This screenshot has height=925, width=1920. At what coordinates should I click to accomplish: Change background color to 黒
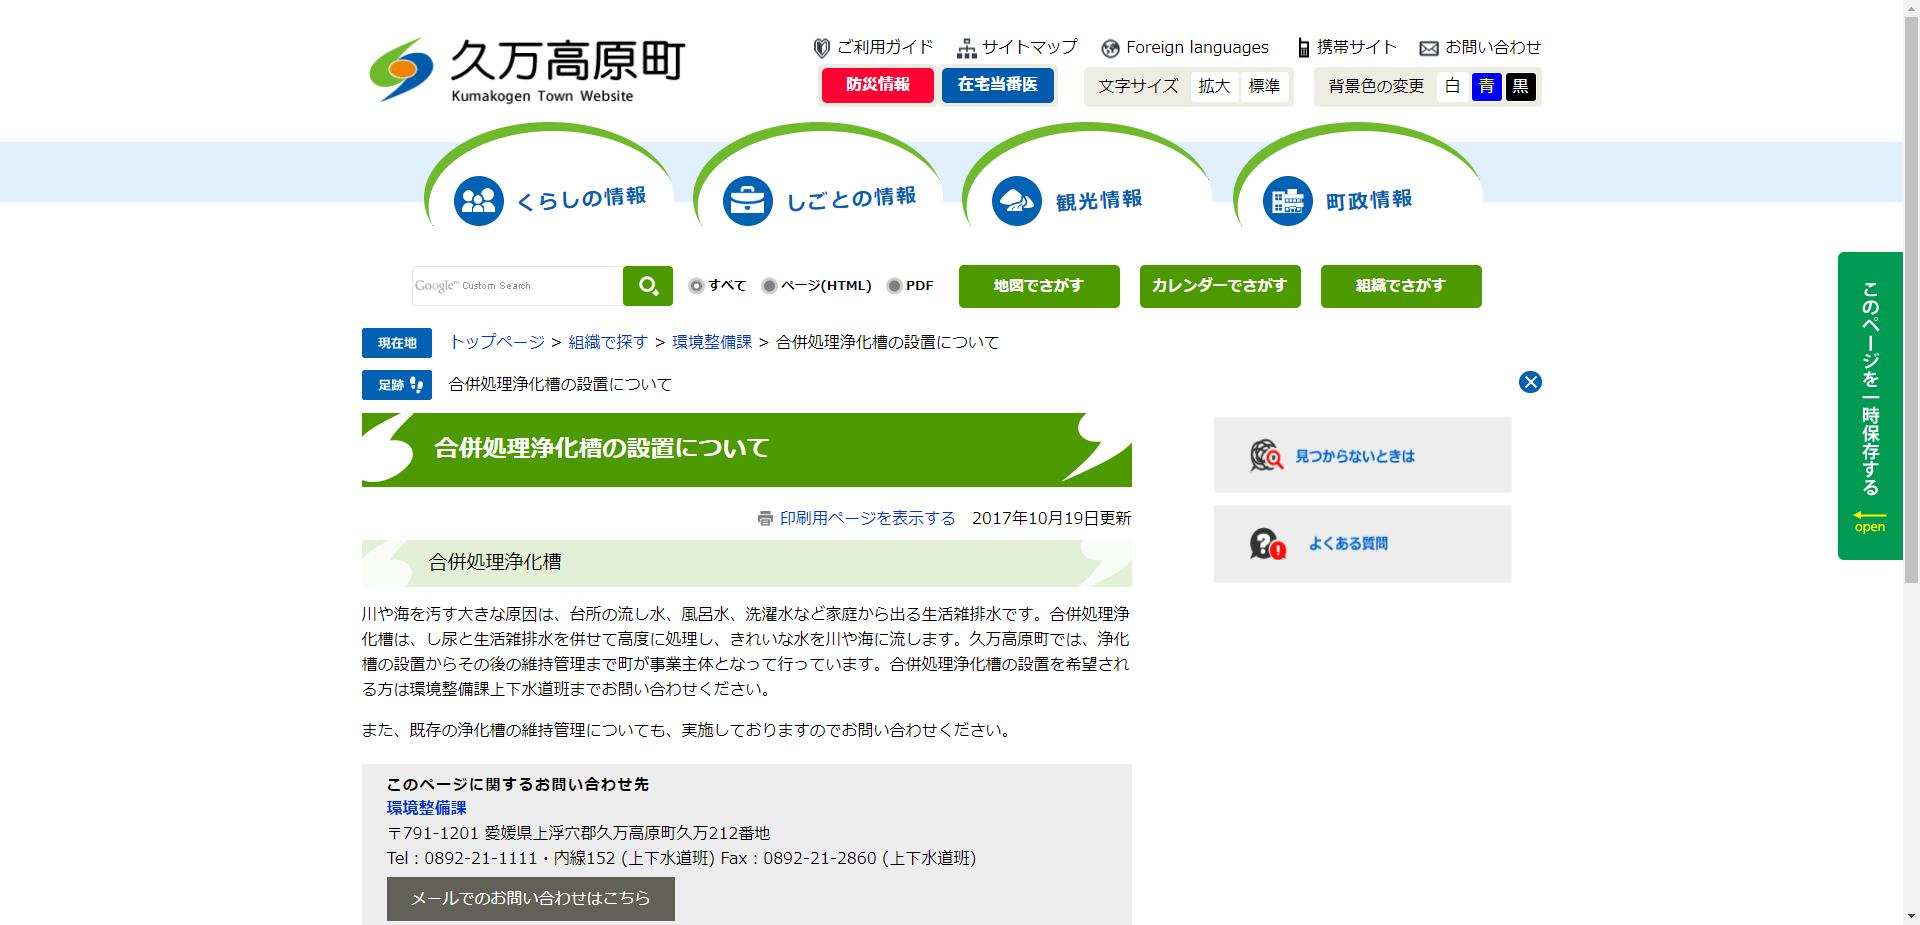[1521, 86]
